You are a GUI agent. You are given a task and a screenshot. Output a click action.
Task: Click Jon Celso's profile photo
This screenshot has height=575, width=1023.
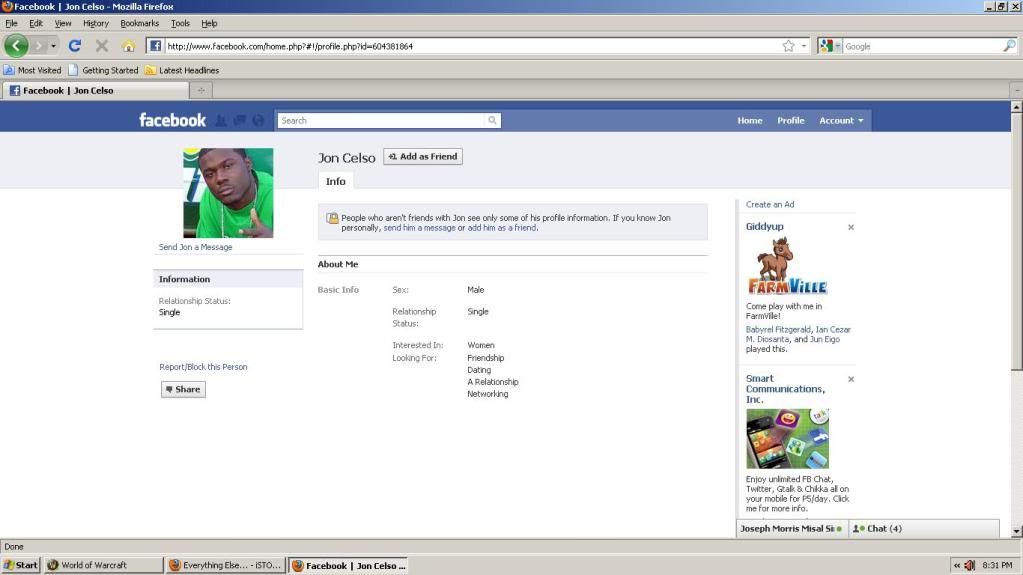(x=228, y=193)
